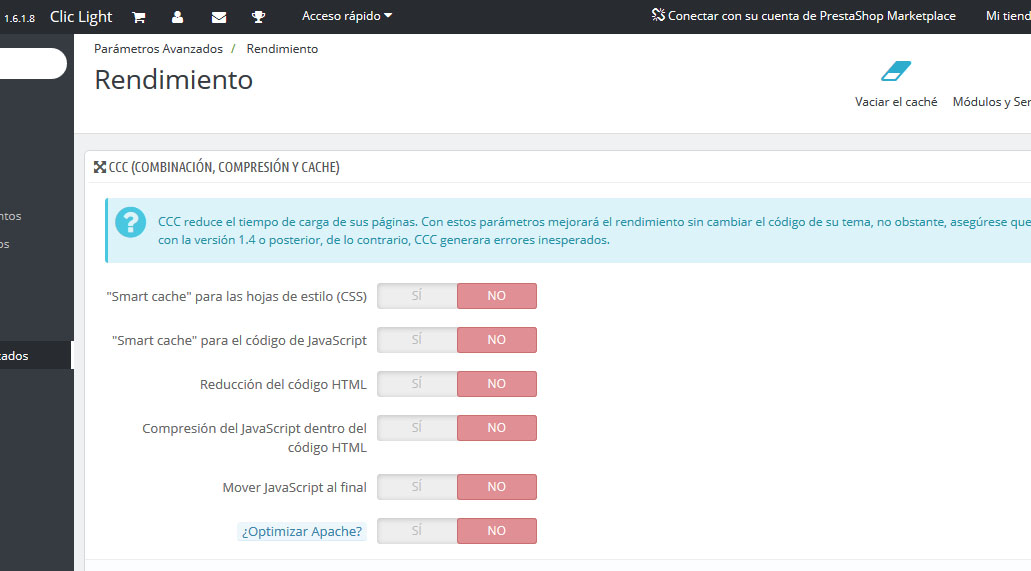Click the eraser icon for Vaciar el caché

pos(896,71)
